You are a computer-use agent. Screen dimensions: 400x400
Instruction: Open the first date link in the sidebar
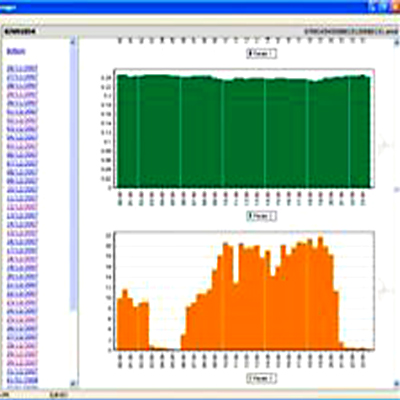(22, 69)
